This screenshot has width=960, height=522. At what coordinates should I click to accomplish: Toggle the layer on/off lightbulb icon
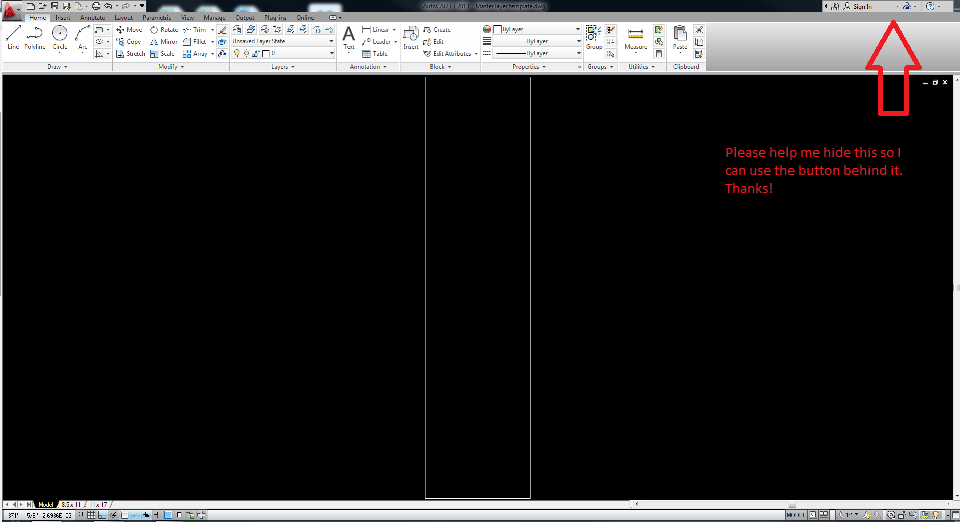pos(236,54)
